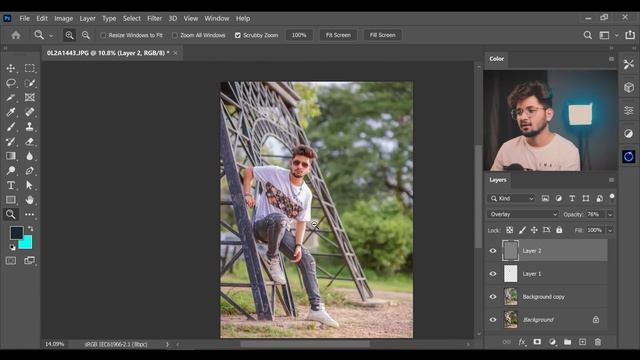Open the Overlay blend mode dropdown
The image size is (640, 360).
click(x=523, y=214)
